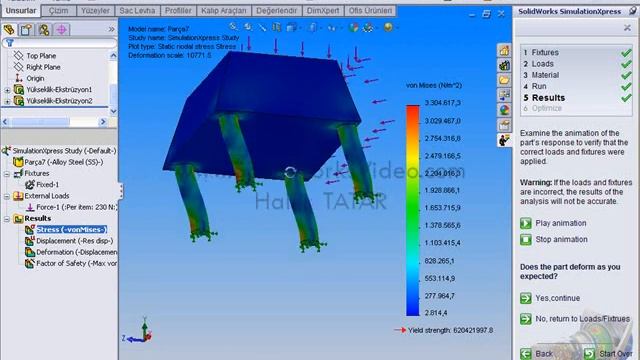Viewport: 640px width, 360px height.
Task: Switch to the DimXpert tab
Action: pyautogui.click(x=323, y=11)
